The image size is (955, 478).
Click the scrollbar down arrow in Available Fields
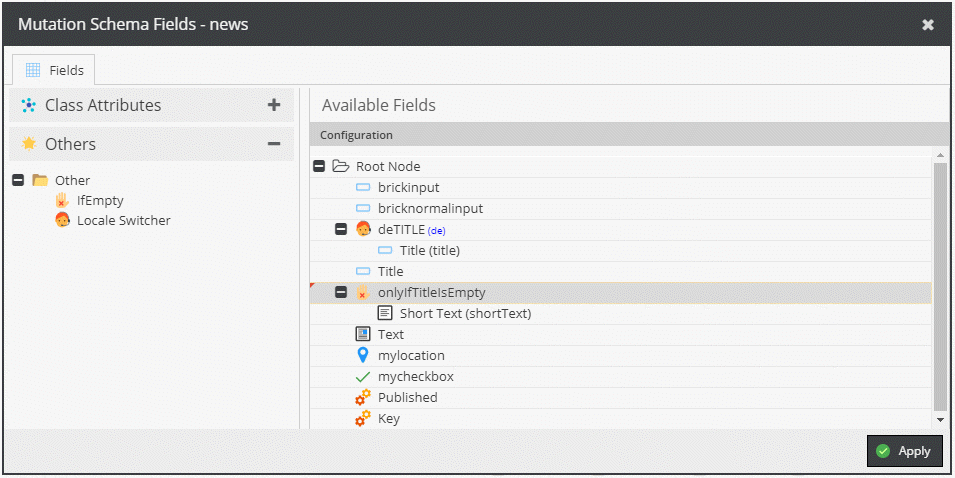point(940,421)
